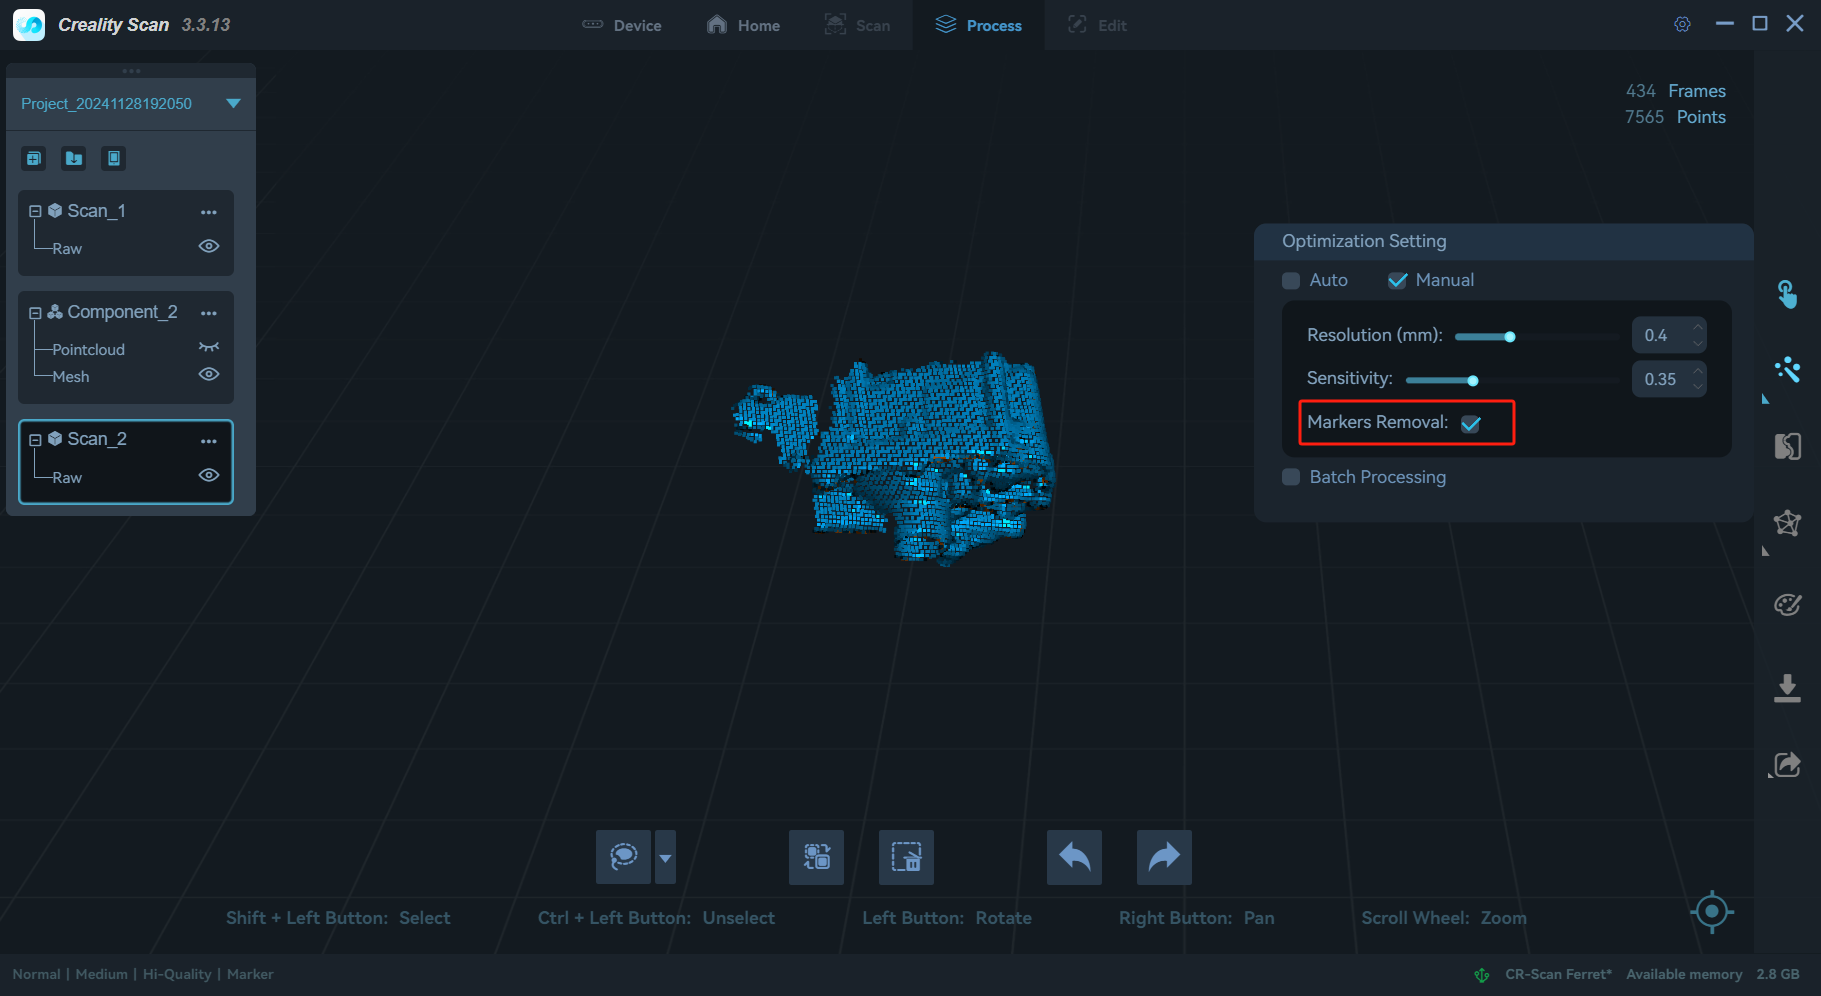Switch to the Home tab

click(743, 25)
